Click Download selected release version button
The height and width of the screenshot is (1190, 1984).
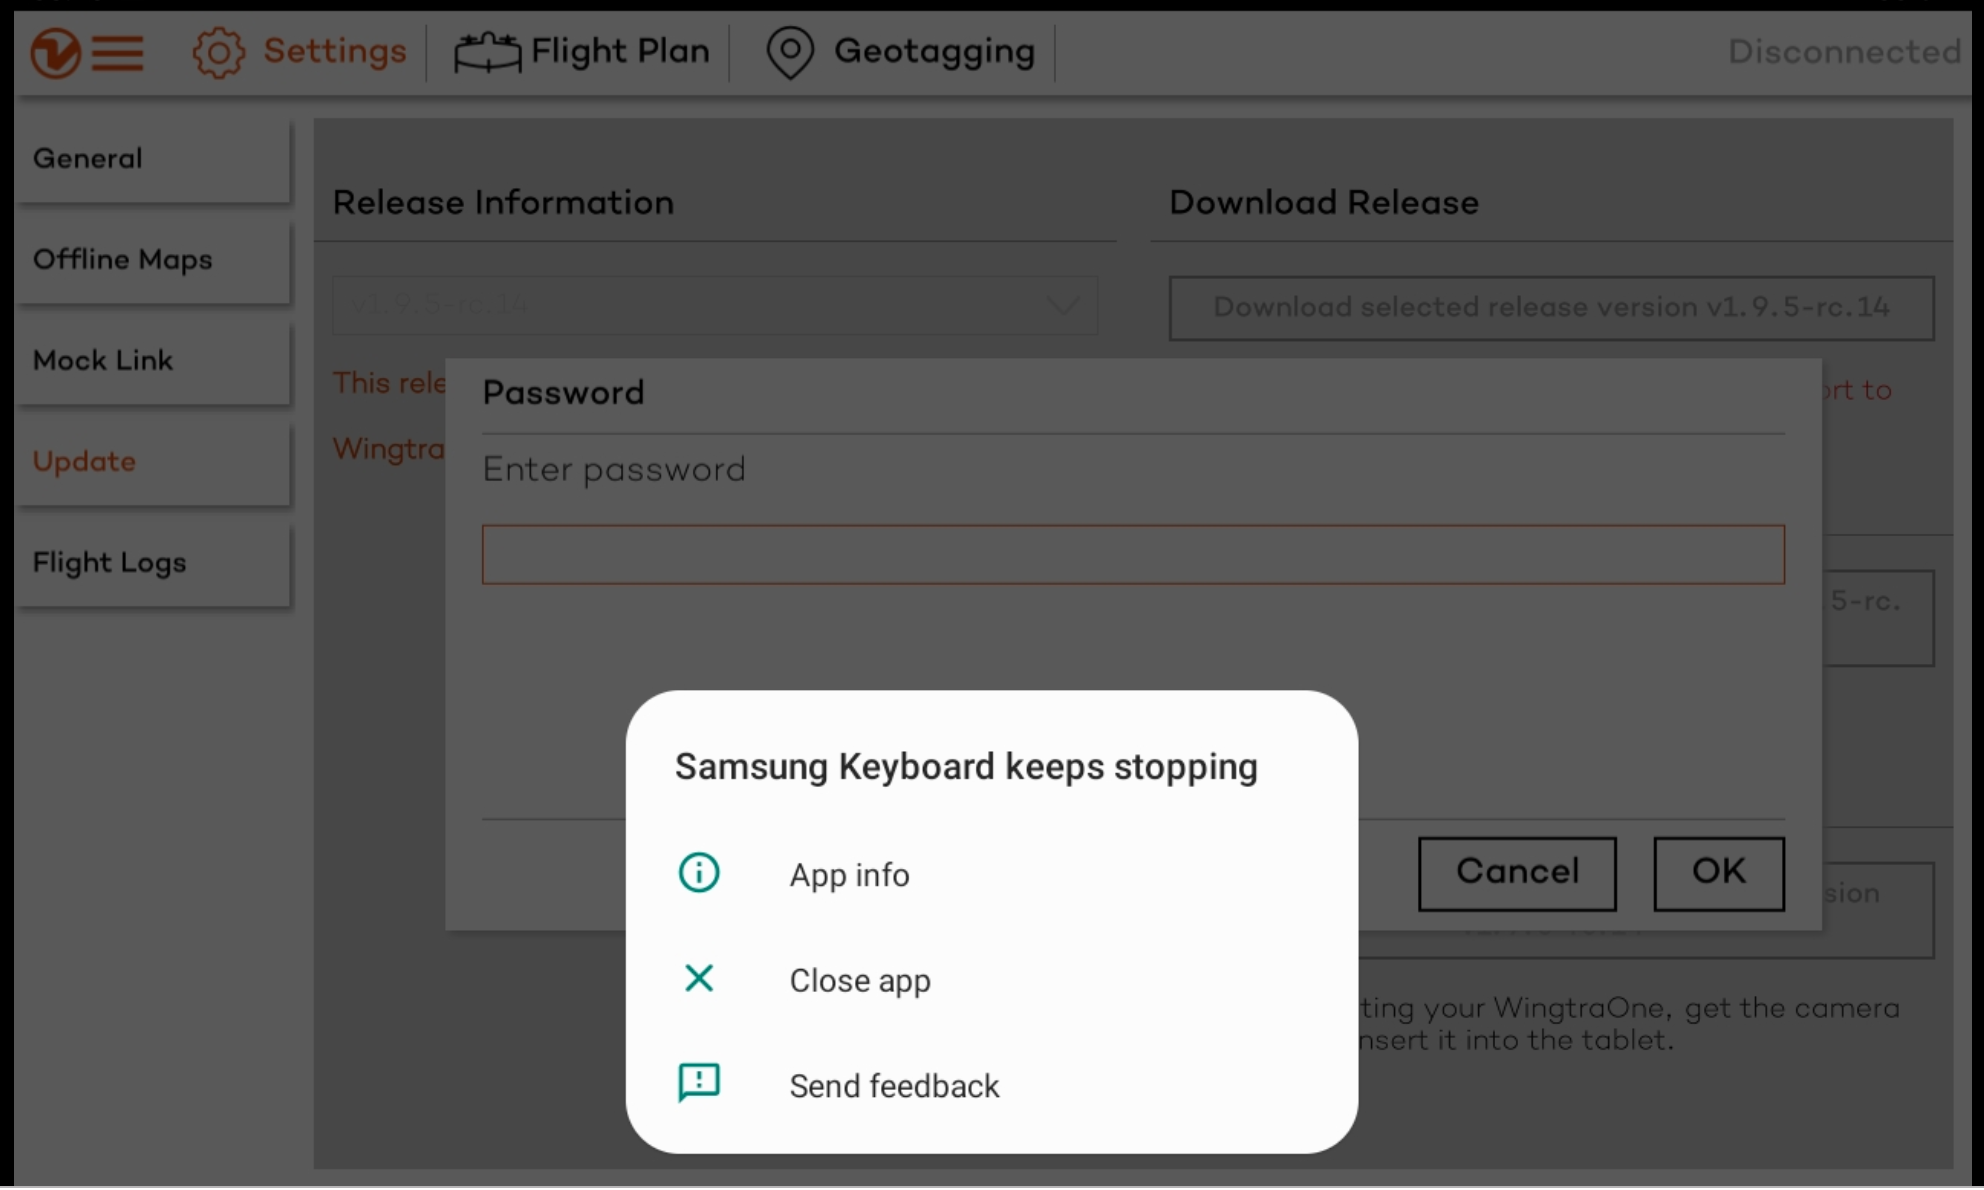pos(1551,308)
